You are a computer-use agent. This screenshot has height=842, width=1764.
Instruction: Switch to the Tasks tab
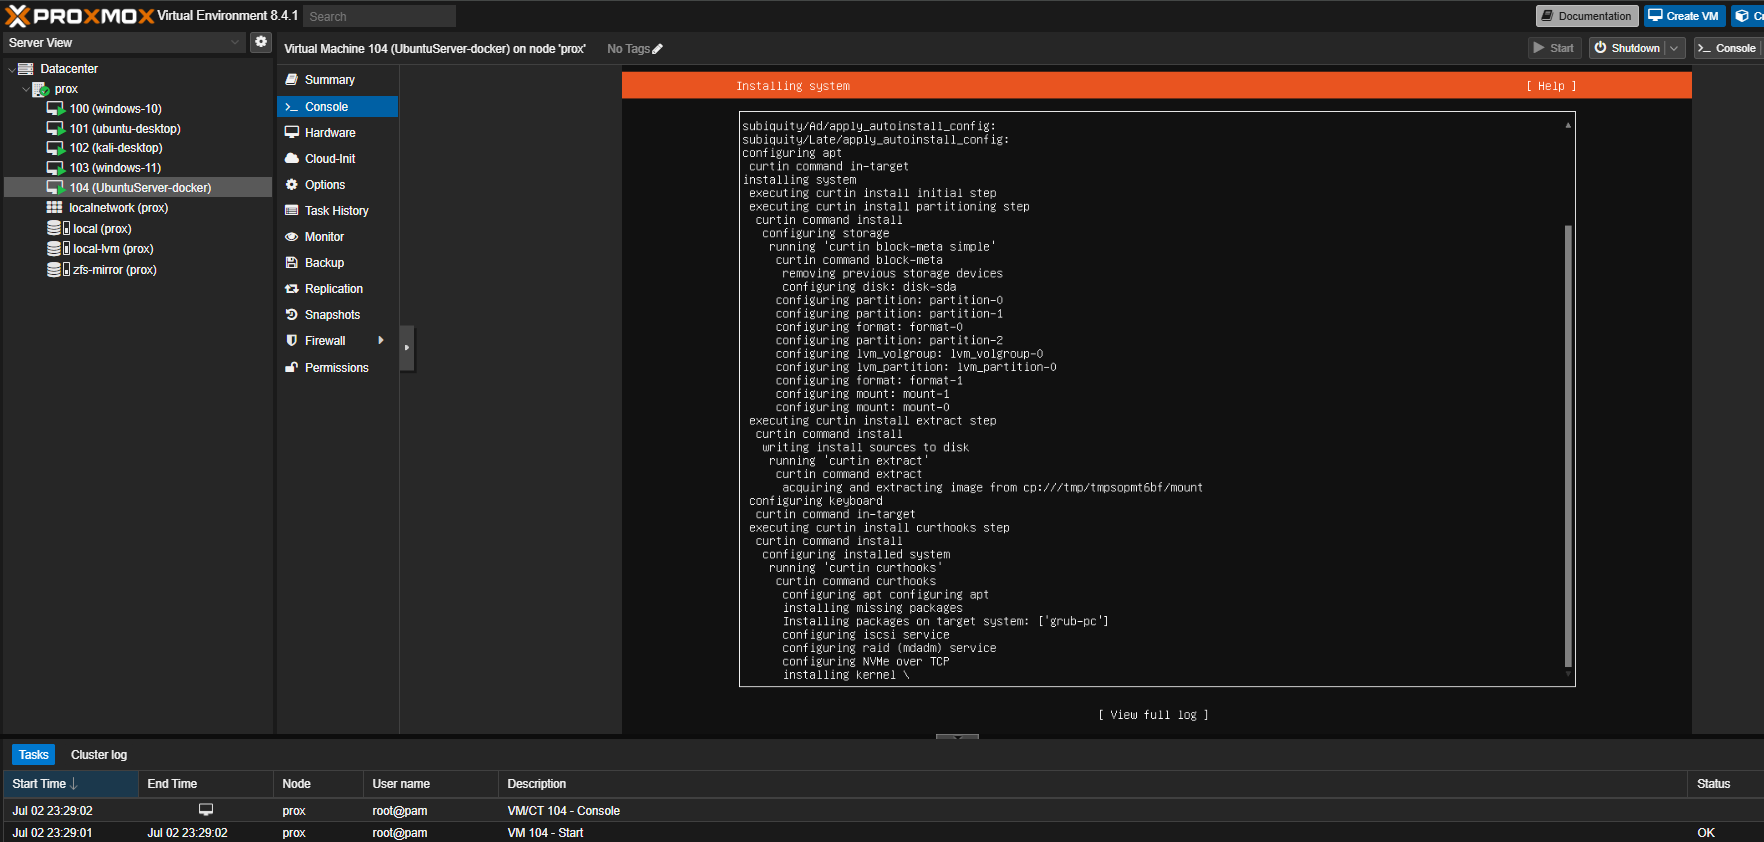(x=33, y=754)
